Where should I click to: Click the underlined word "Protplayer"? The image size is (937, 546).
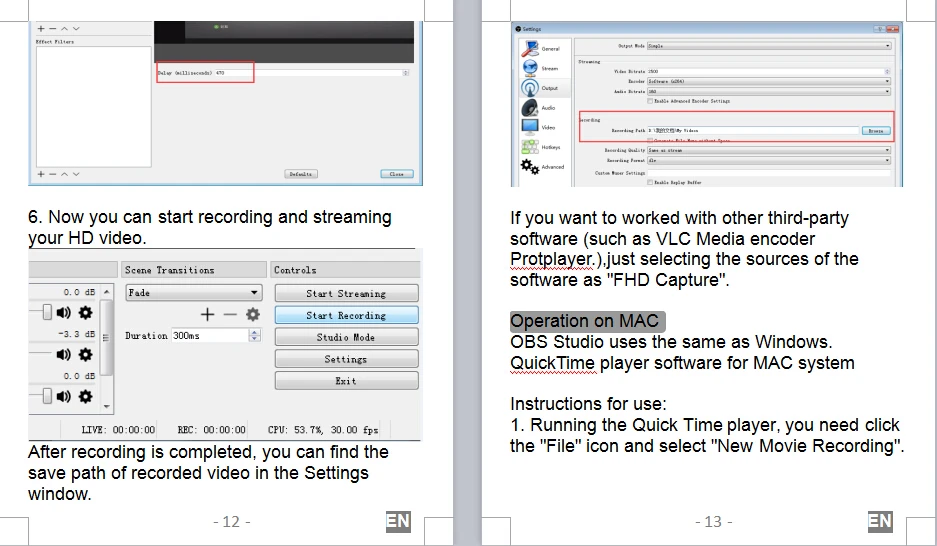[x=550, y=259]
